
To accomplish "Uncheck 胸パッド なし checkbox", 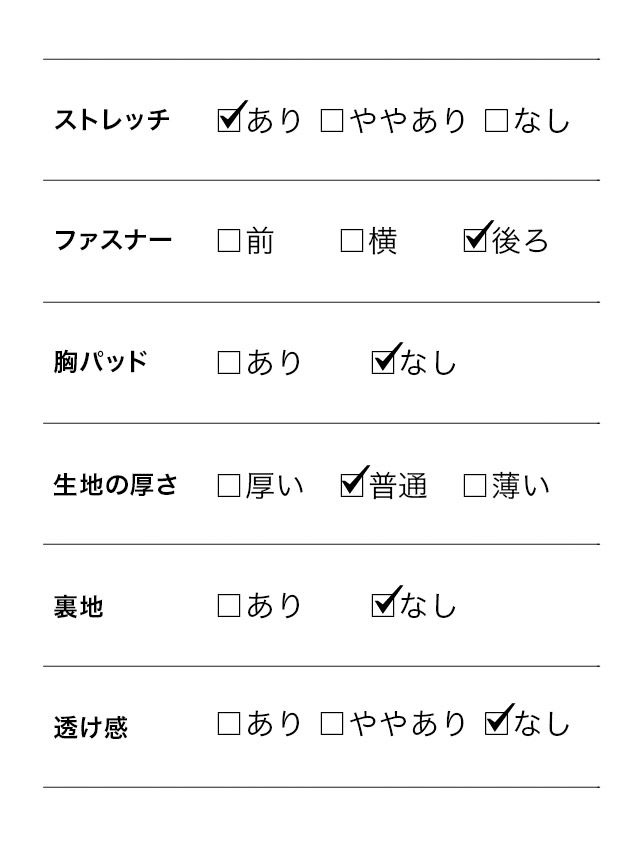I will (x=383, y=363).
